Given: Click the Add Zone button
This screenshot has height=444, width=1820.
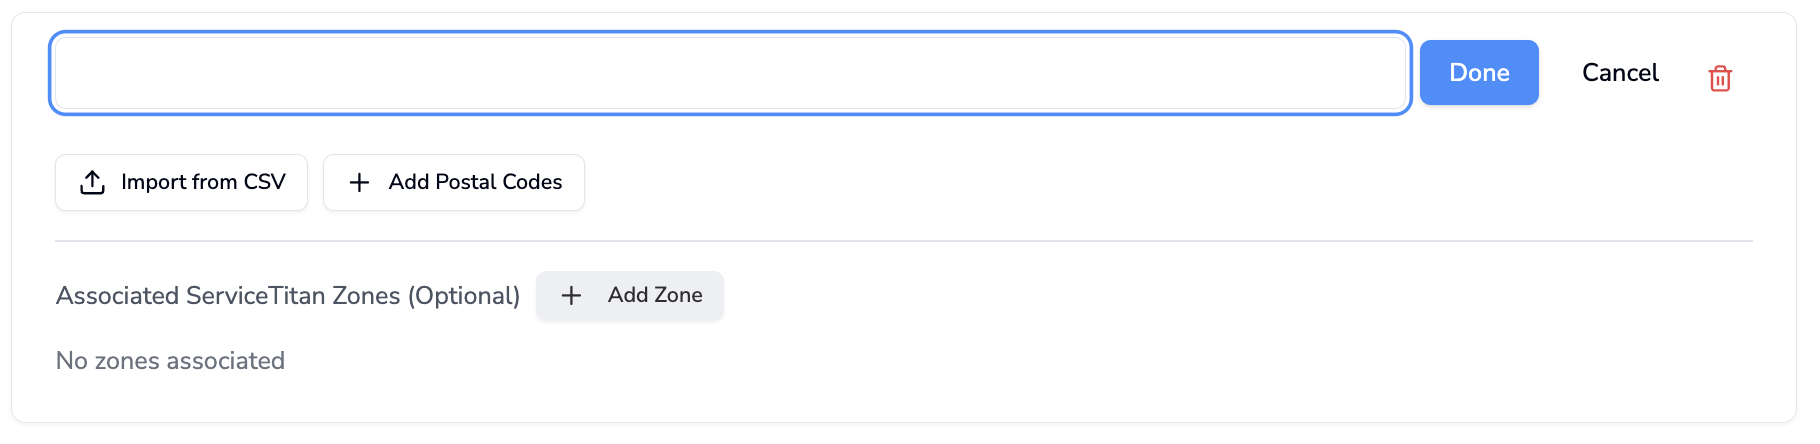Looking at the screenshot, I should [630, 295].
